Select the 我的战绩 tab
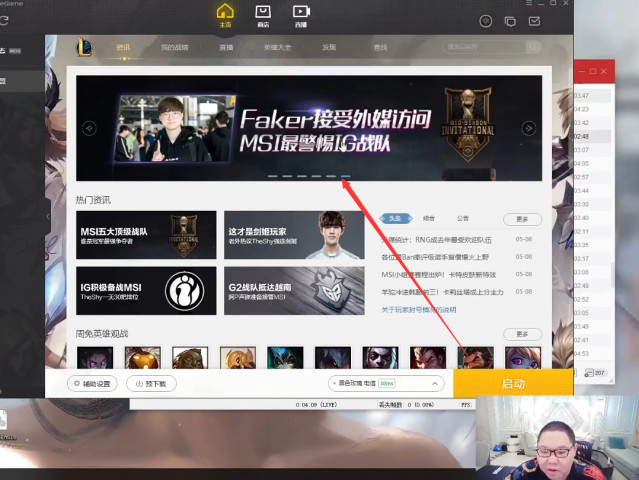The width and height of the screenshot is (639, 480). tap(175, 47)
